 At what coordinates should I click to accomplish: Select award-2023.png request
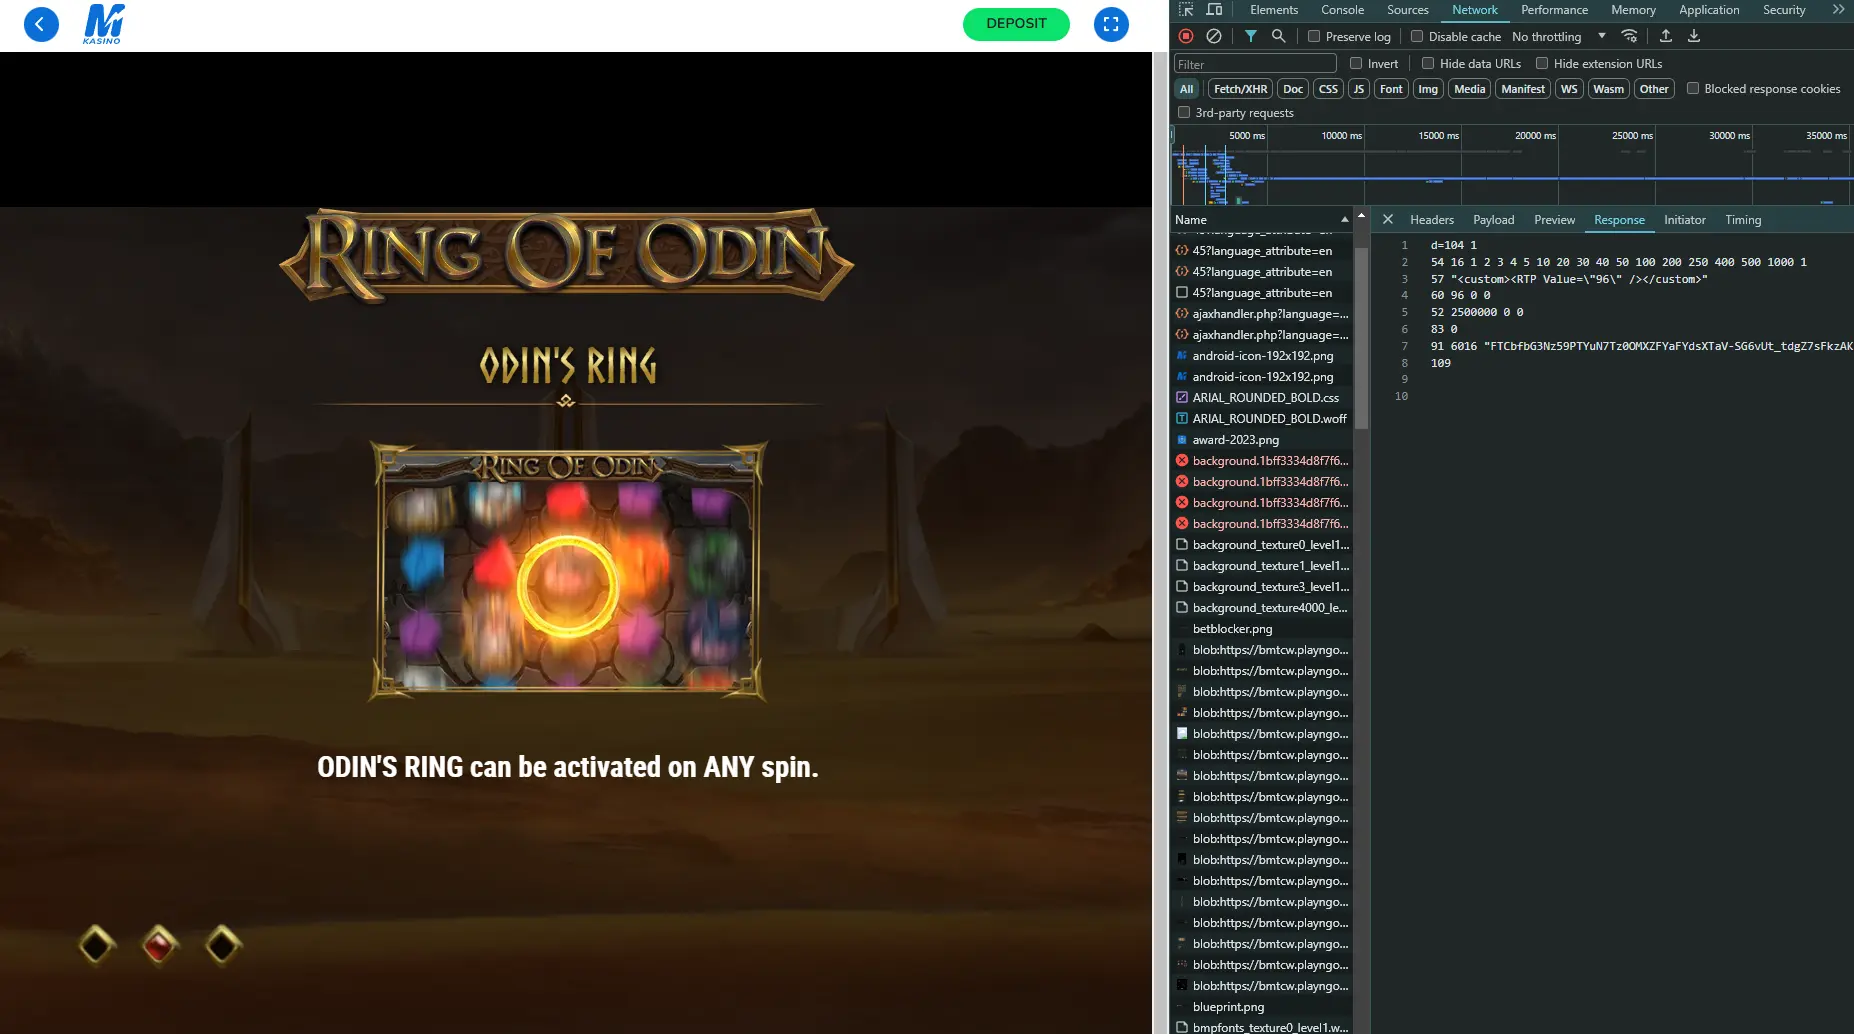point(1261,440)
